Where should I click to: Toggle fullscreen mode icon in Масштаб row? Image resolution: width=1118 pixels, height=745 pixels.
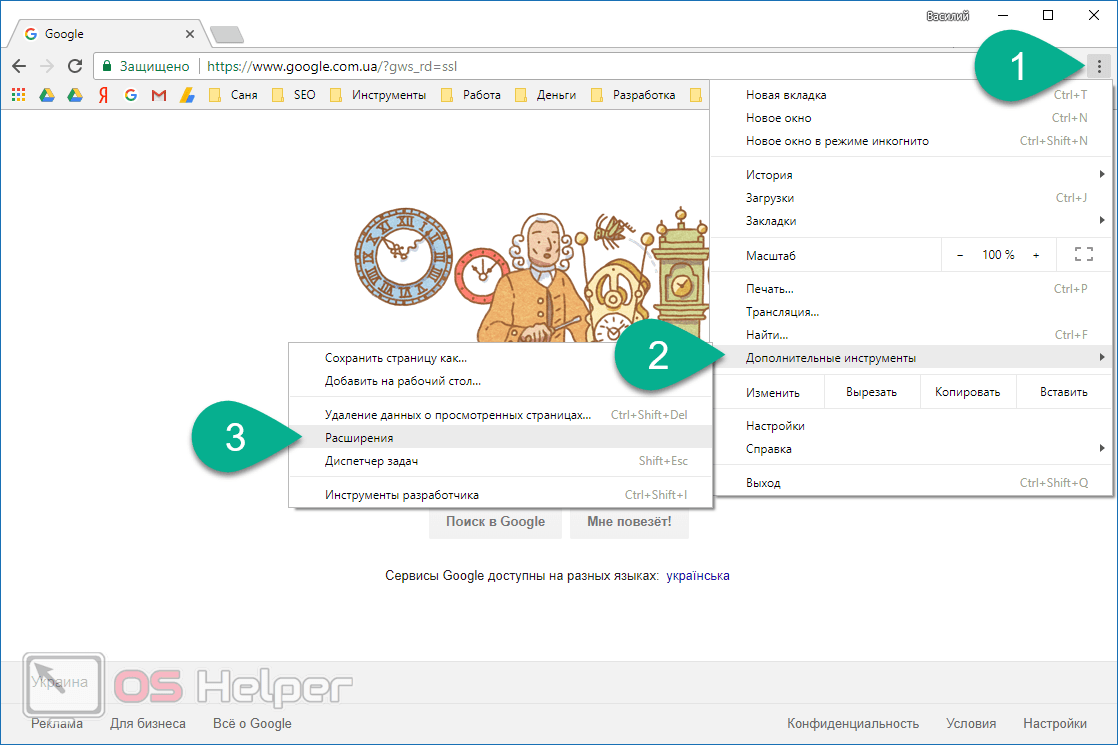(1084, 255)
